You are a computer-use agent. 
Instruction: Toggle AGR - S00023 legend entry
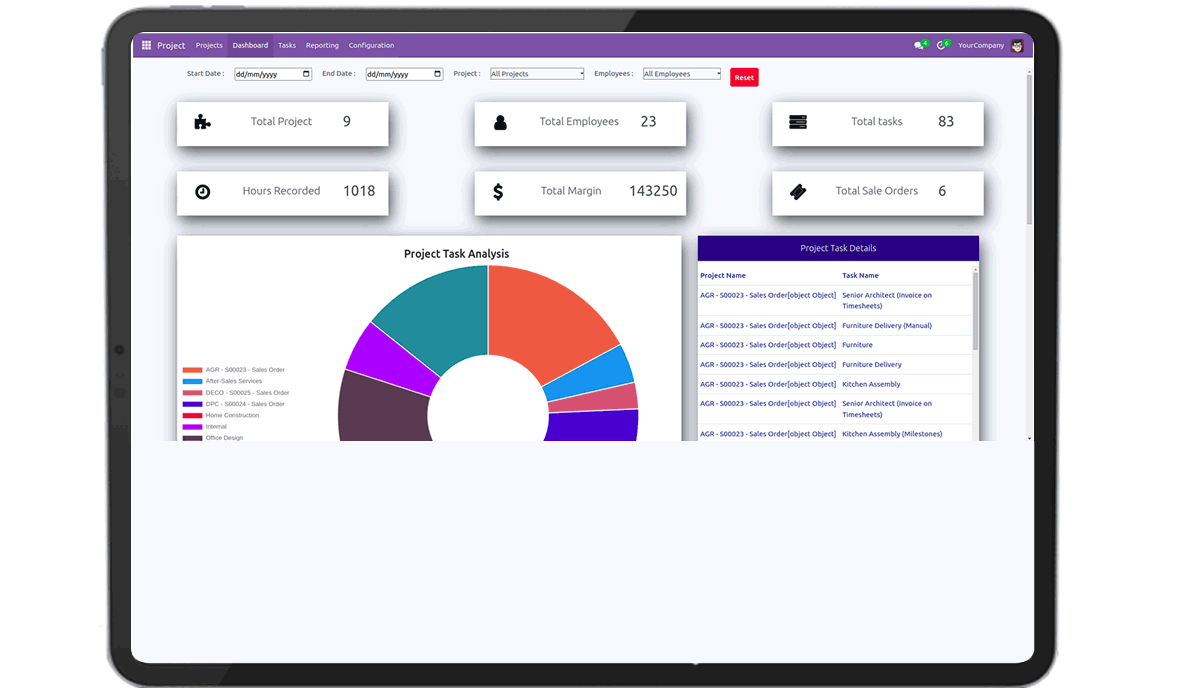coord(234,370)
